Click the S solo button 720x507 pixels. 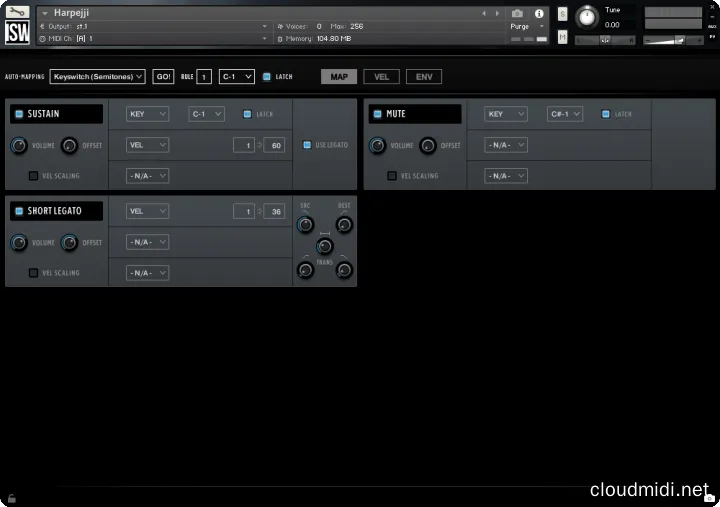[x=563, y=14]
